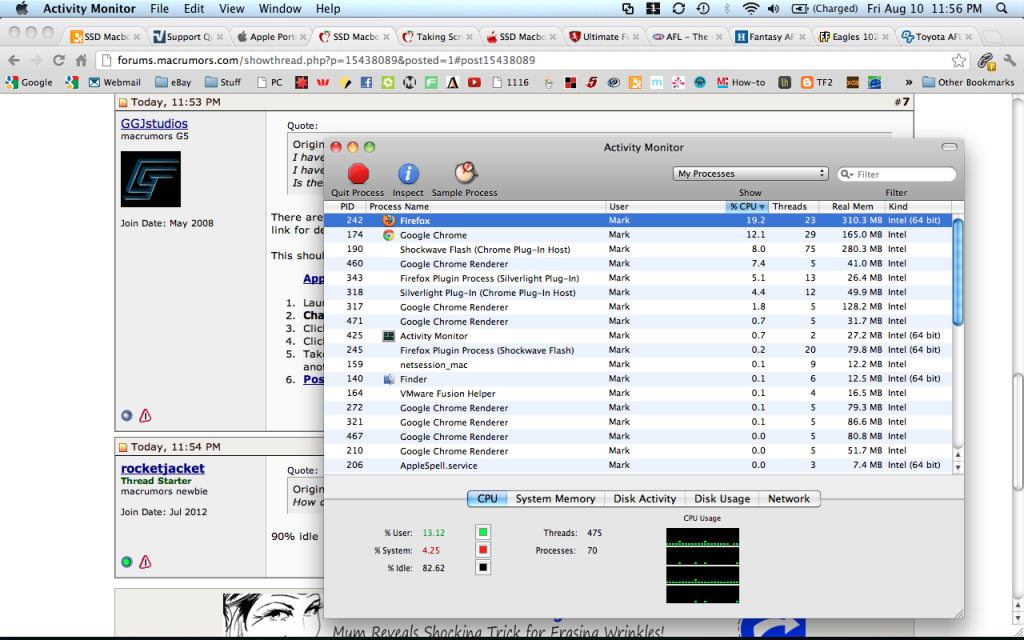The width and height of the screenshot is (1024, 640).
Task: Open the eBay bookmarks folder
Action: pos(173,82)
